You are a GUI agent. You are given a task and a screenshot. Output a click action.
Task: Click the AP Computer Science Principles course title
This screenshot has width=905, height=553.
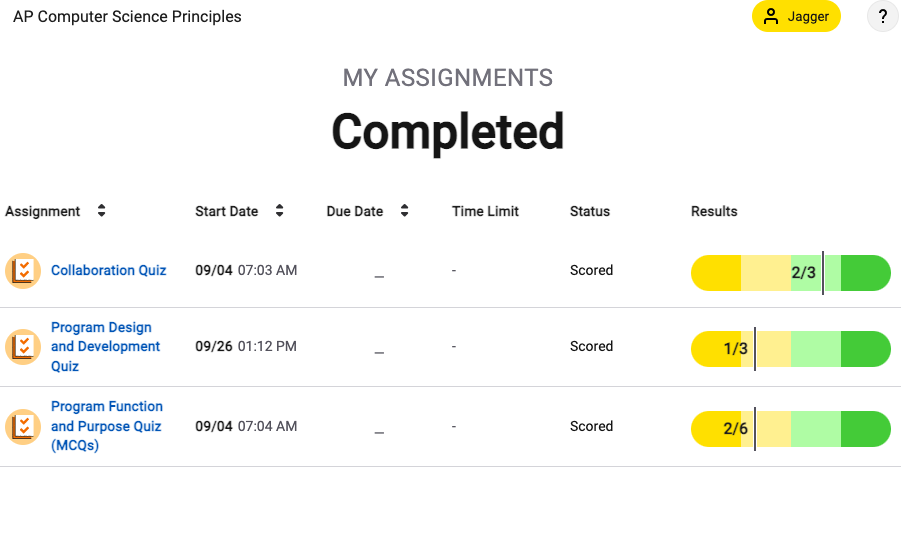127,17
